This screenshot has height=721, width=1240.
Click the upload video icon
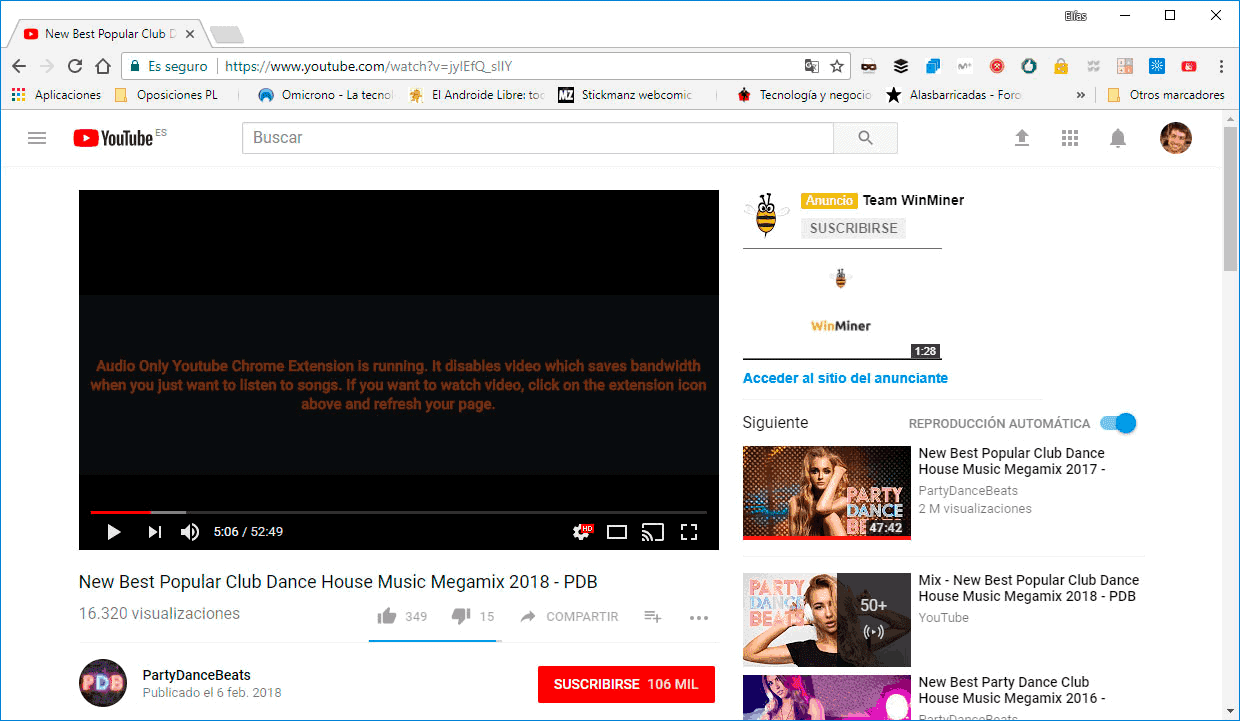point(1022,138)
